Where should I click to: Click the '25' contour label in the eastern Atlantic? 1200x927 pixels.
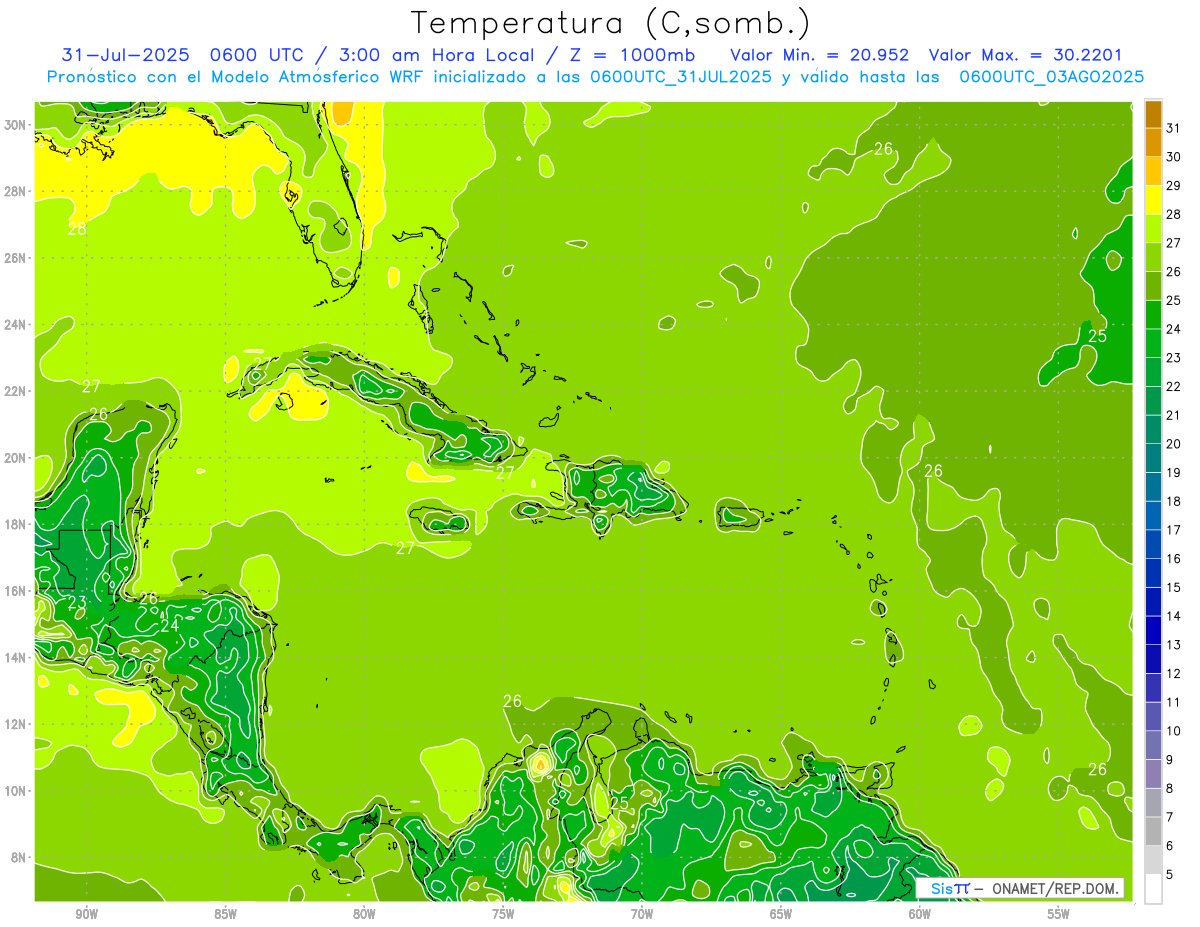pyautogui.click(x=1098, y=336)
